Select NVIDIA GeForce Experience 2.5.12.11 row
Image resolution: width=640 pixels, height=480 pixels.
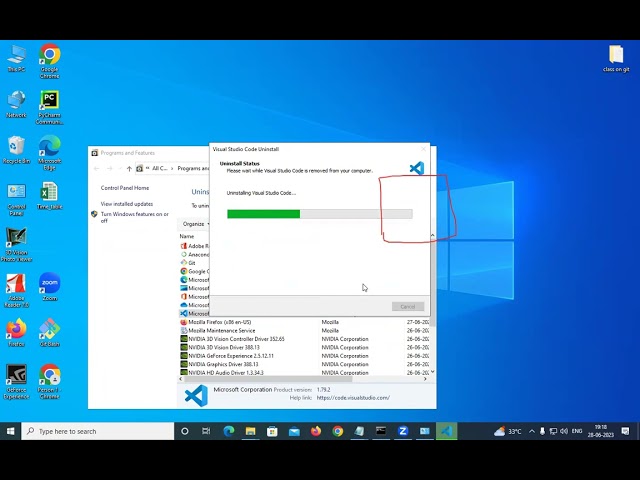point(304,356)
